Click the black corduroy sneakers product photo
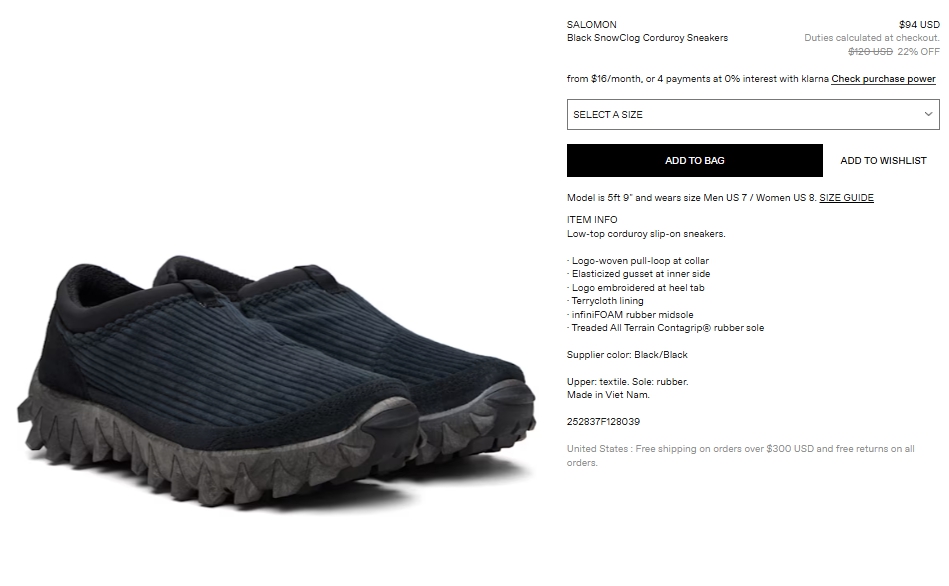 click(277, 381)
